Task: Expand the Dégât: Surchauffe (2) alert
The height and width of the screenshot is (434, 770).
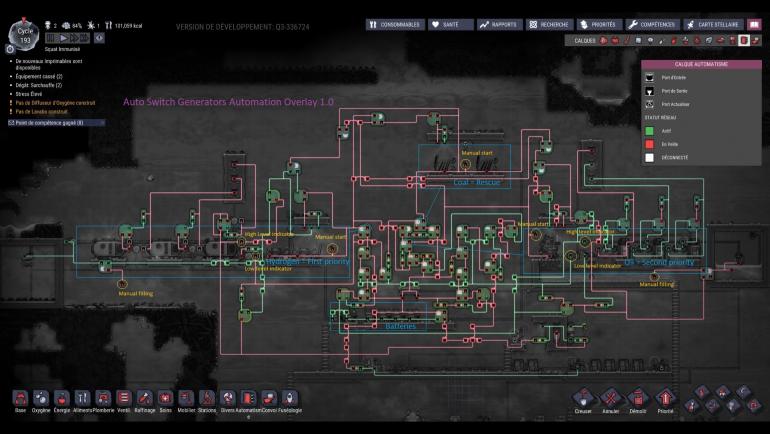Action: click(x=38, y=85)
